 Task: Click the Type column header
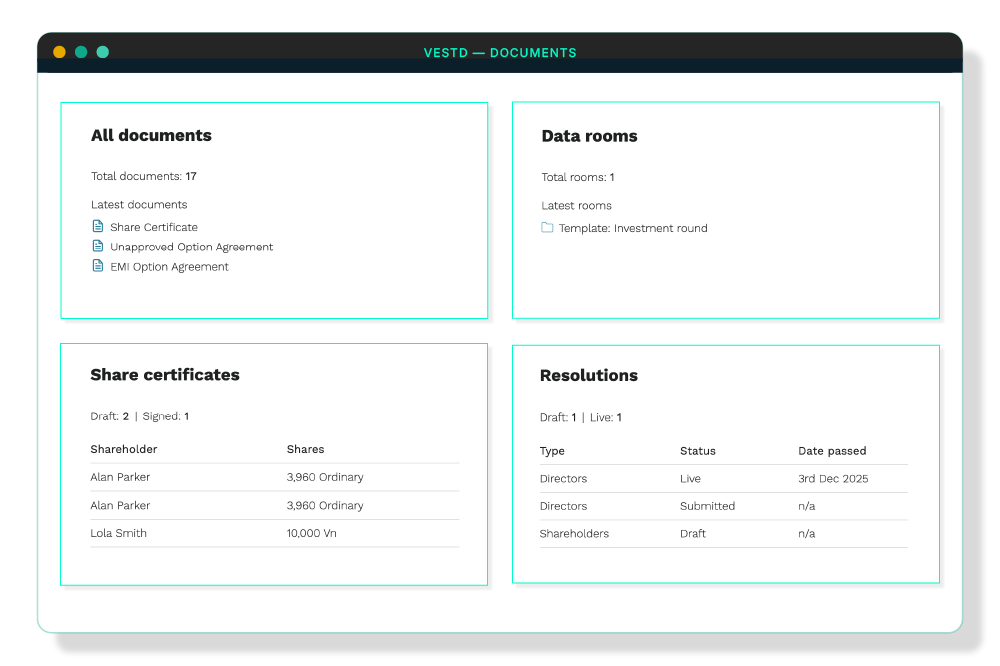click(x=552, y=451)
